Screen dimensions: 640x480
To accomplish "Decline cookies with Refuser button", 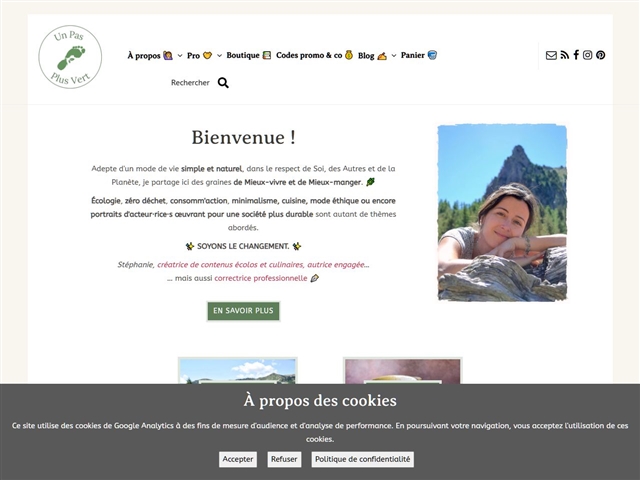I will 284,459.
